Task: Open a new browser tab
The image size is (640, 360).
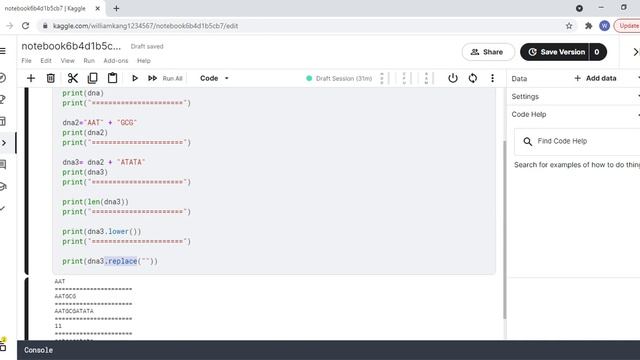Action: 116,8
